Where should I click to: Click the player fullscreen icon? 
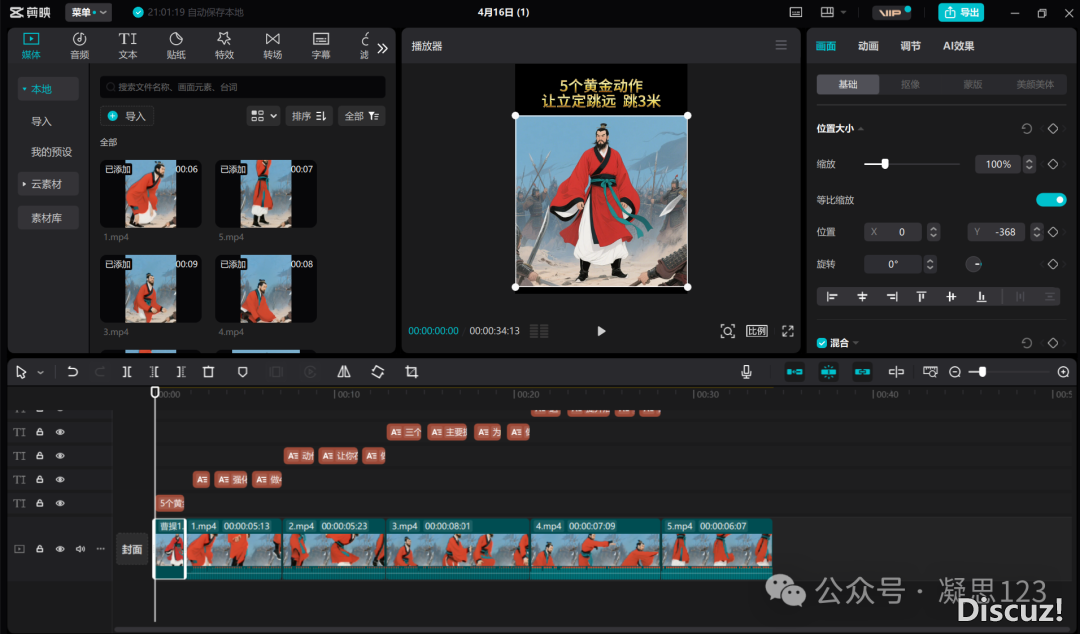coord(788,331)
